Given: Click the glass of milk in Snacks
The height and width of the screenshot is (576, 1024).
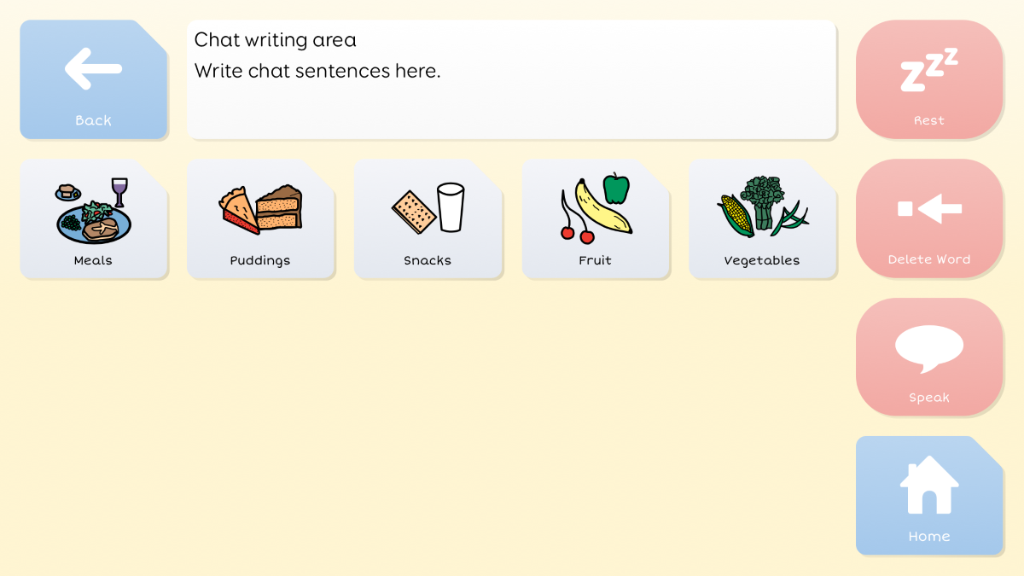Looking at the screenshot, I should coord(451,207).
